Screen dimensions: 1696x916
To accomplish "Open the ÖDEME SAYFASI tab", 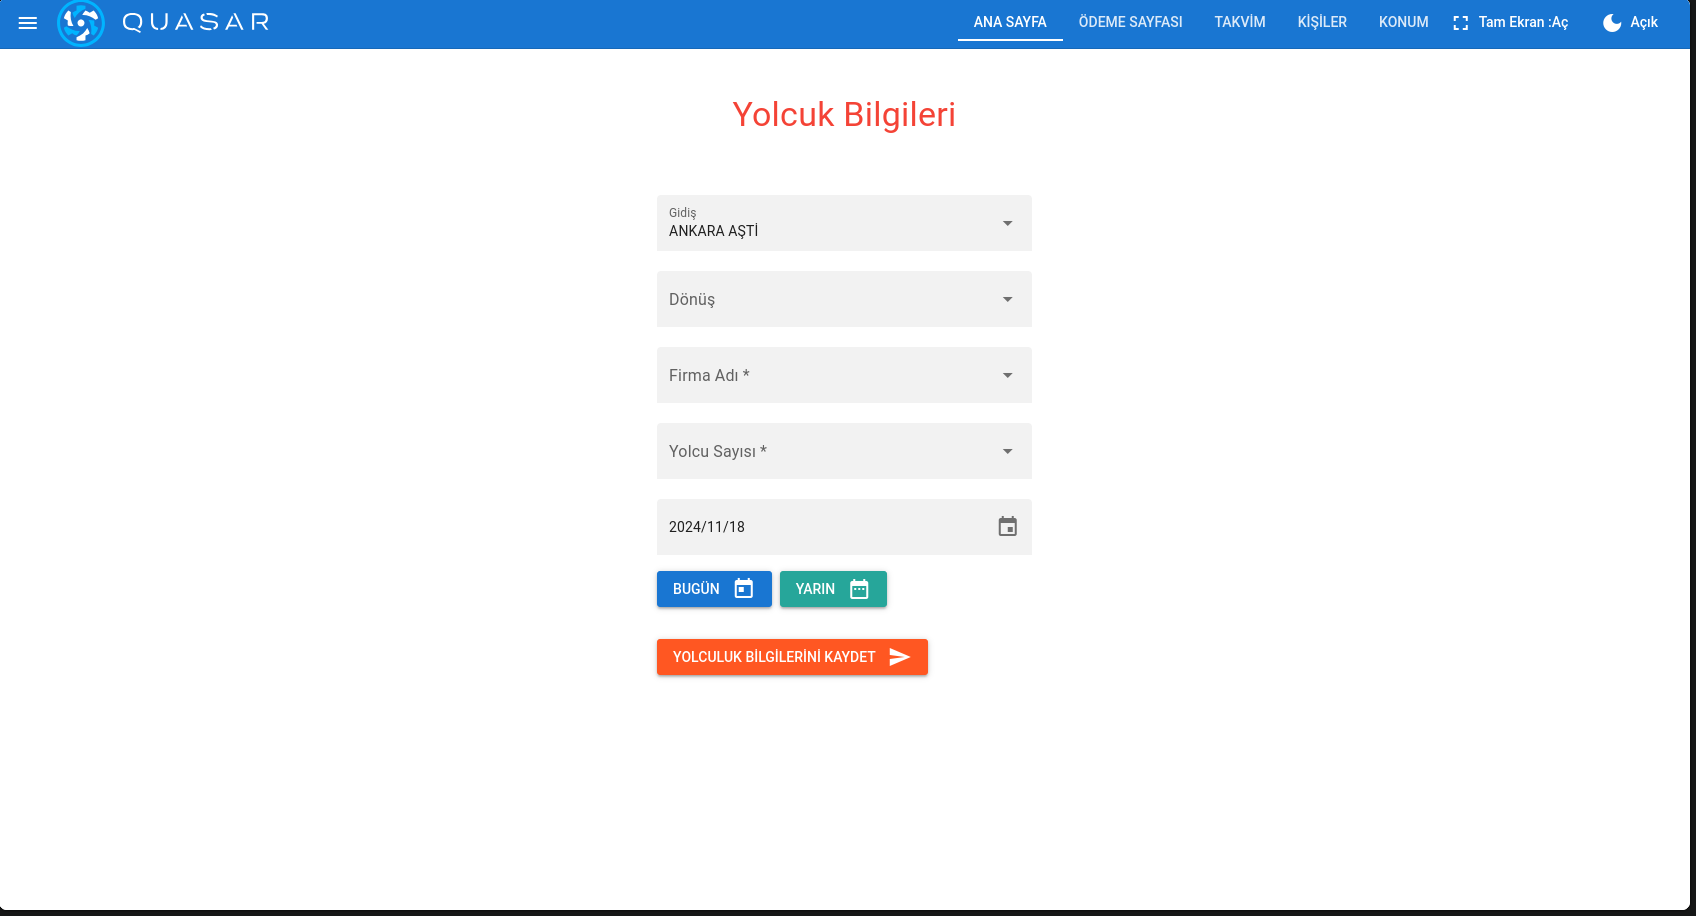I will 1130,22.
